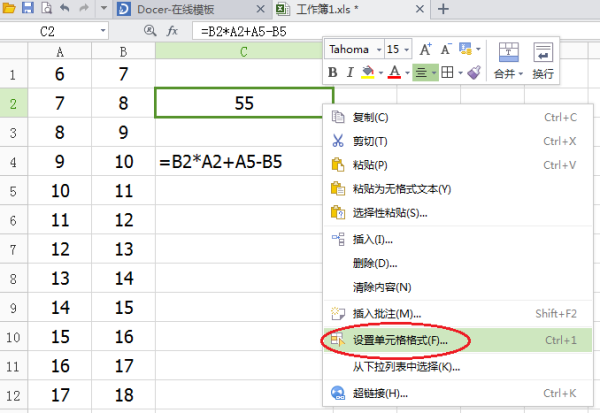Click the decrease font size icon

click(x=445, y=49)
